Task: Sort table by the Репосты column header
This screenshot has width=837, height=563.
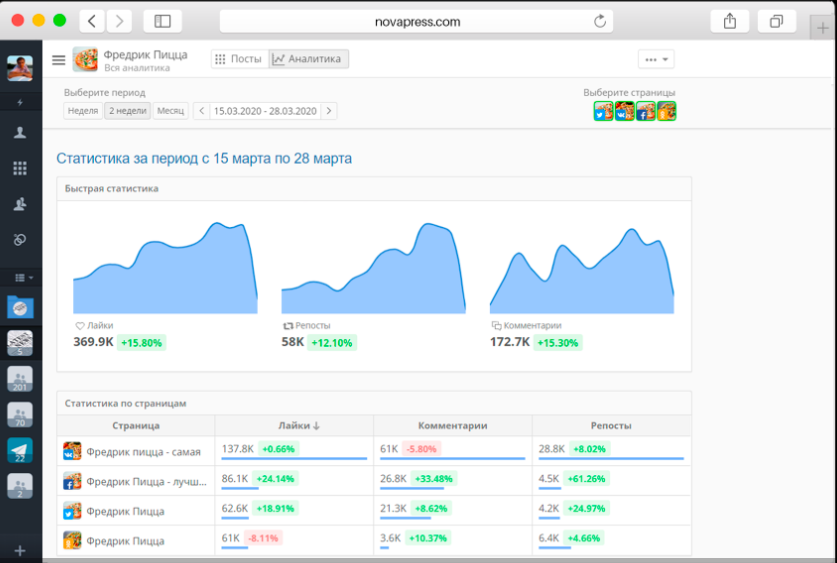Action: [611, 425]
